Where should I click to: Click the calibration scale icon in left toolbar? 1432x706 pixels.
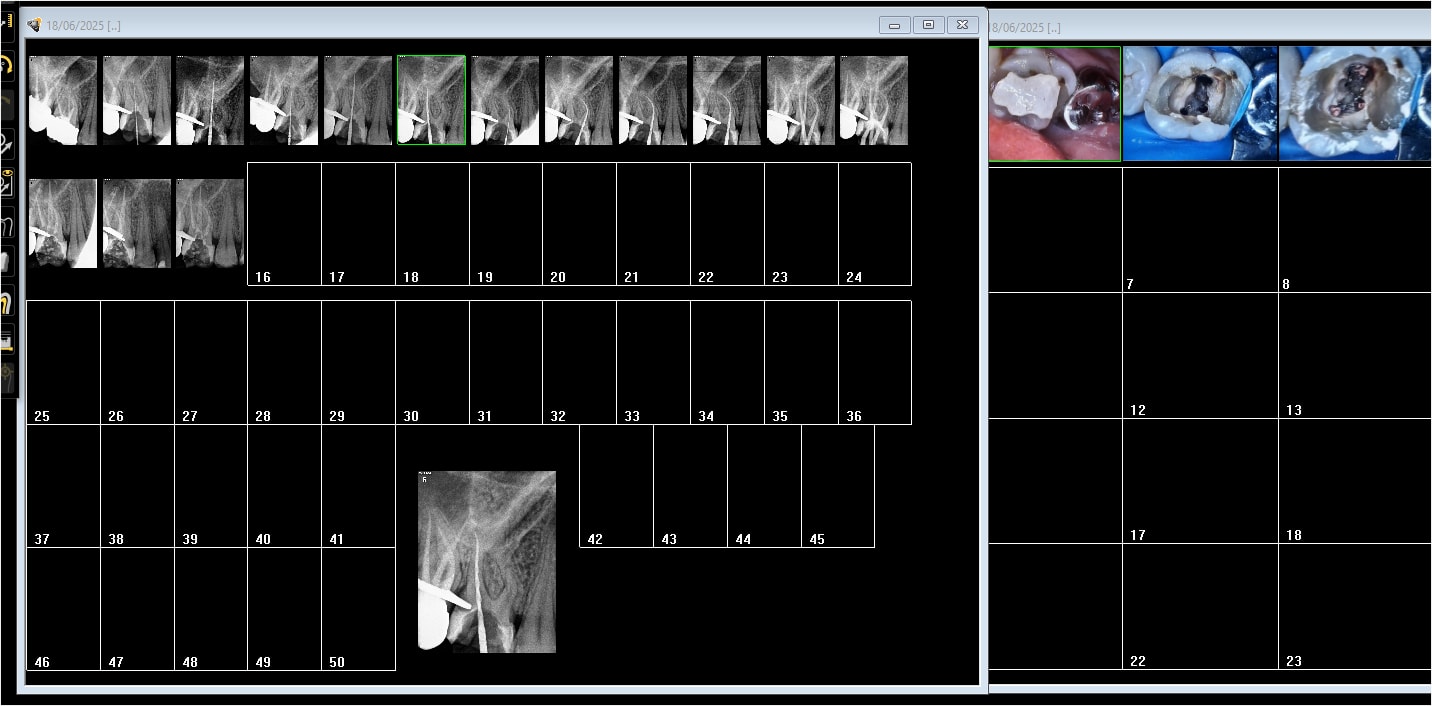point(7,340)
